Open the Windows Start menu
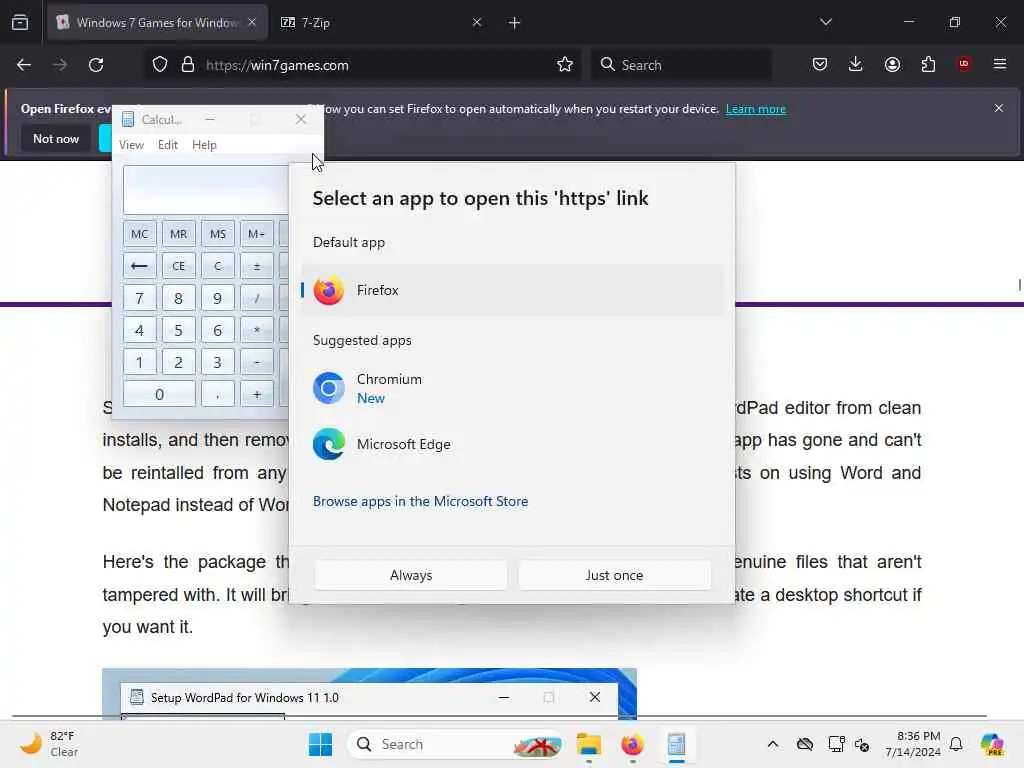This screenshot has width=1024, height=768. click(320, 744)
